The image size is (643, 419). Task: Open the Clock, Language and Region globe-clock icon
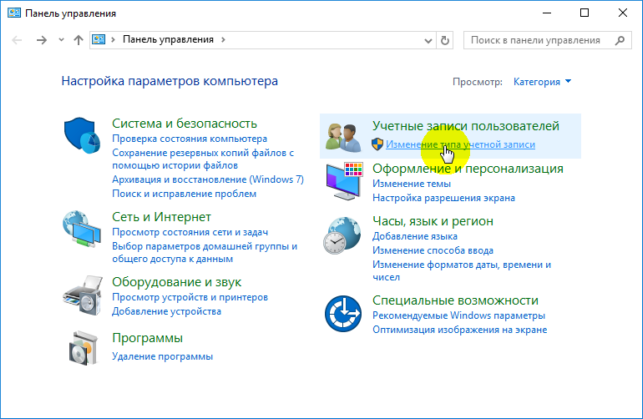coord(342,236)
